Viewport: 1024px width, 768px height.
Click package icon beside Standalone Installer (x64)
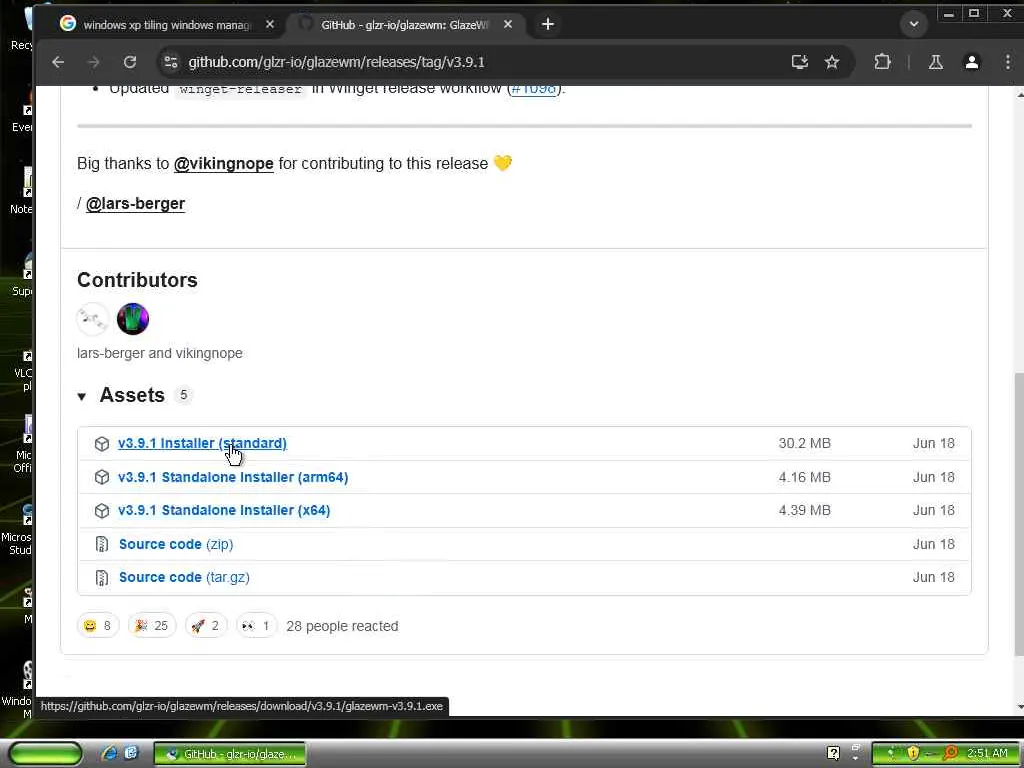tap(102, 511)
